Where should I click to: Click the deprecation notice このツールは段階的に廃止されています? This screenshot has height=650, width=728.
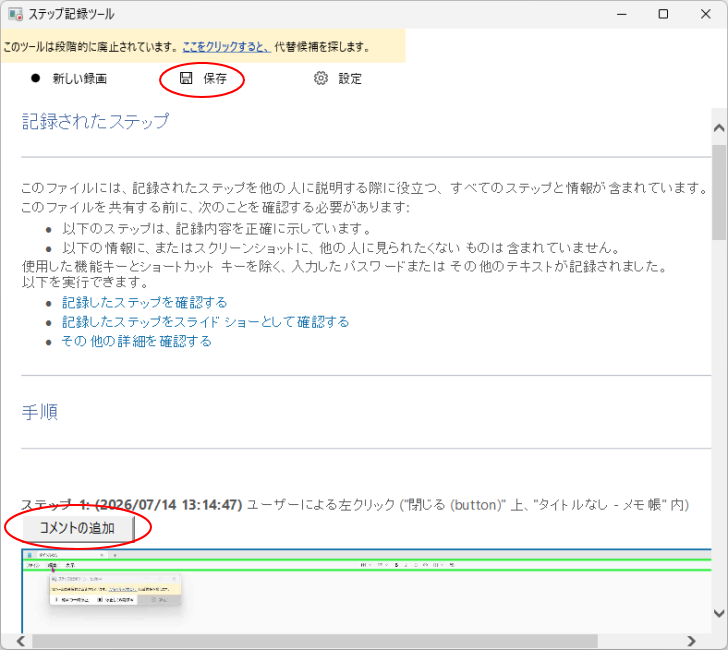tap(91, 46)
